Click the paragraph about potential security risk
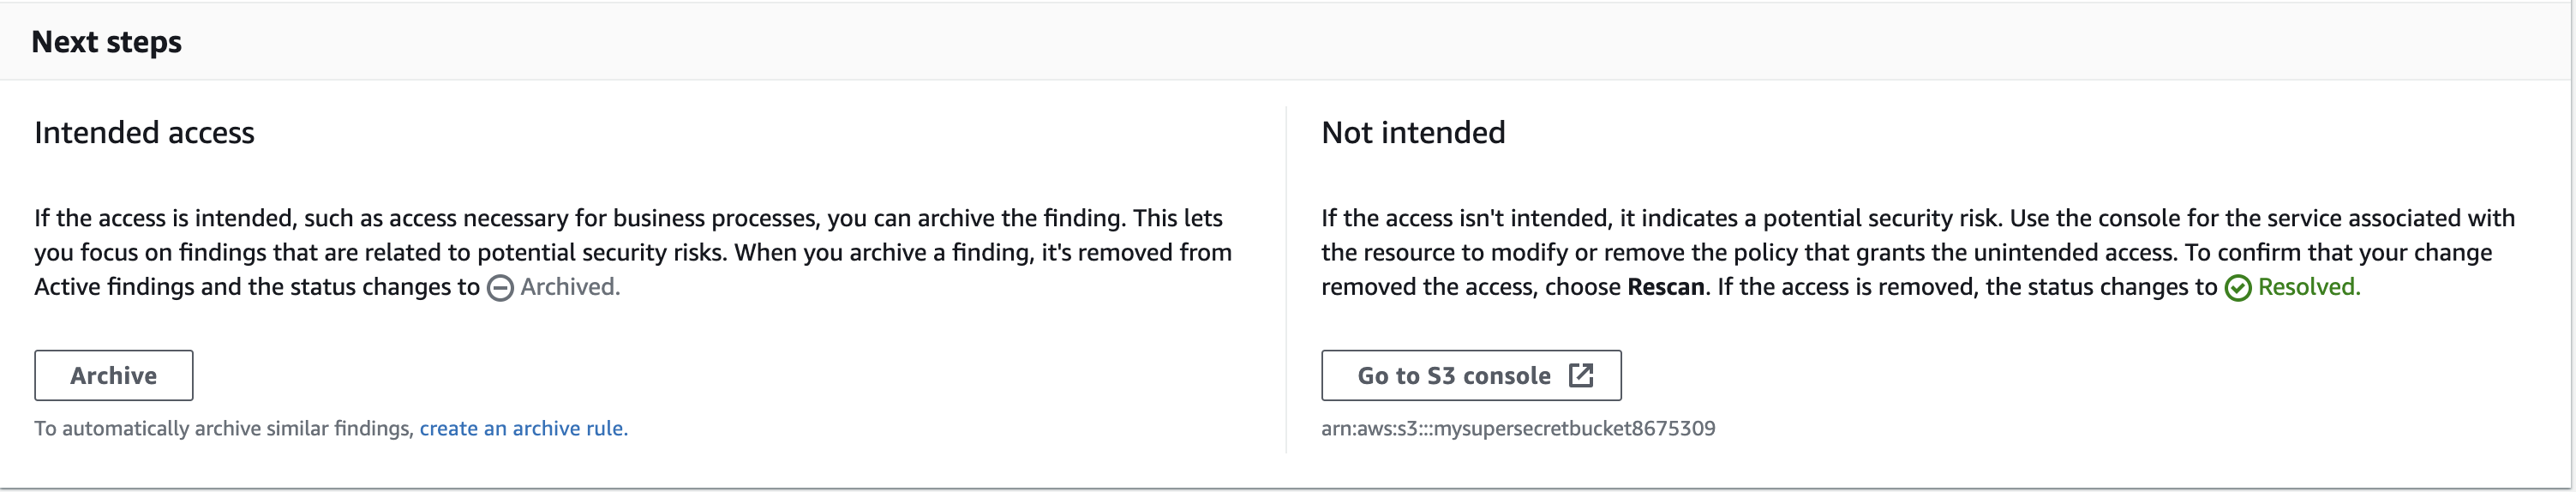2576x492 pixels. 1918,252
